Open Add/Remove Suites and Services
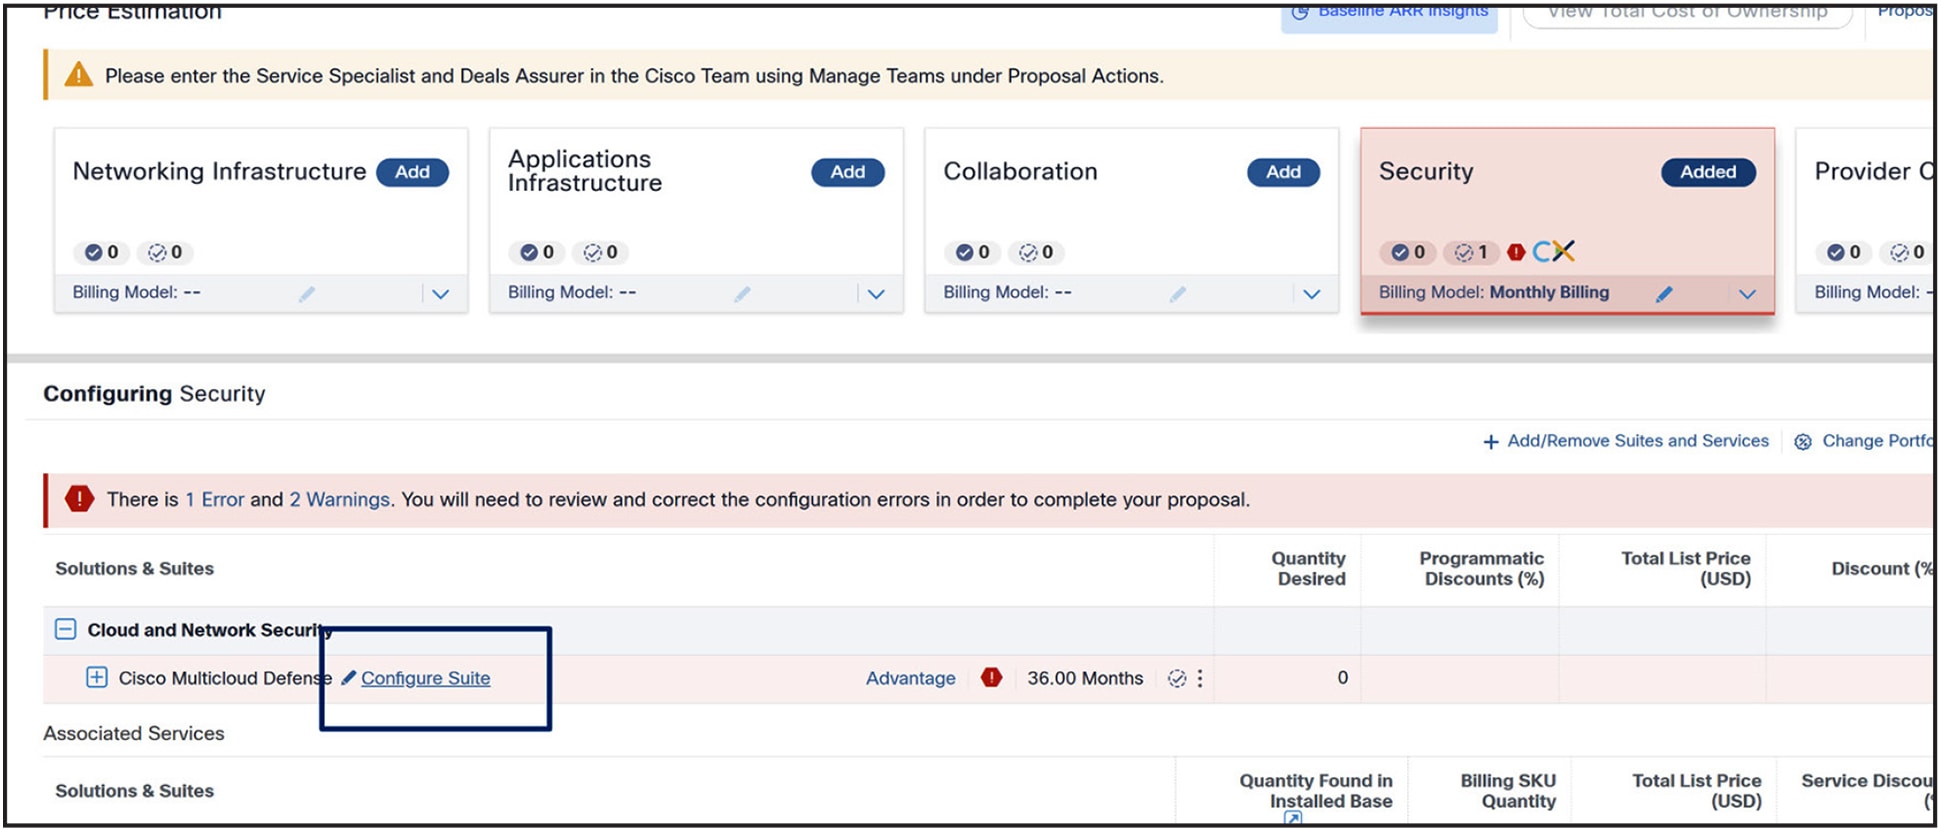1941x831 pixels. pos(1626,441)
